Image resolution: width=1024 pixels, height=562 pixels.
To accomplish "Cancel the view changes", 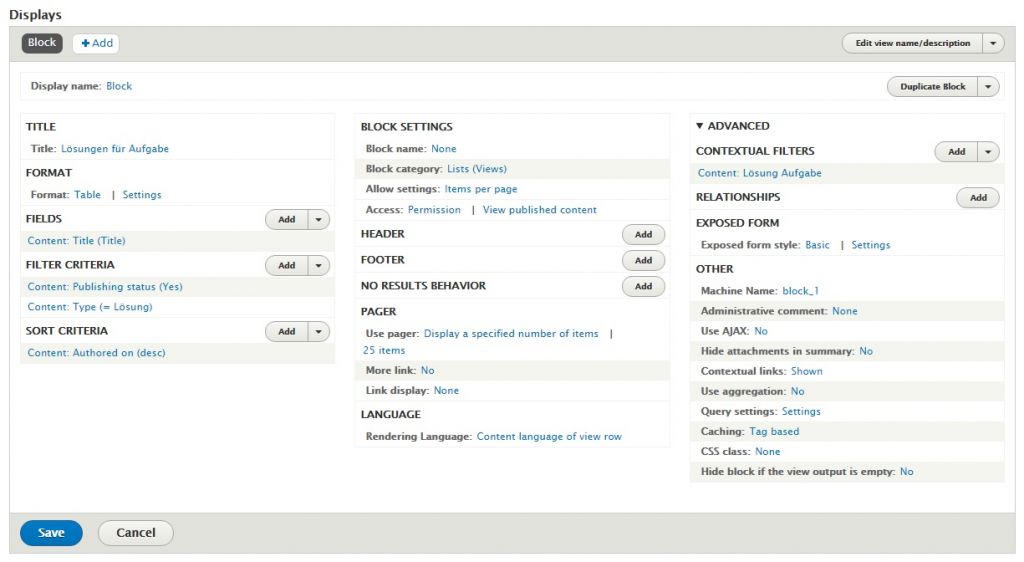I will point(135,533).
